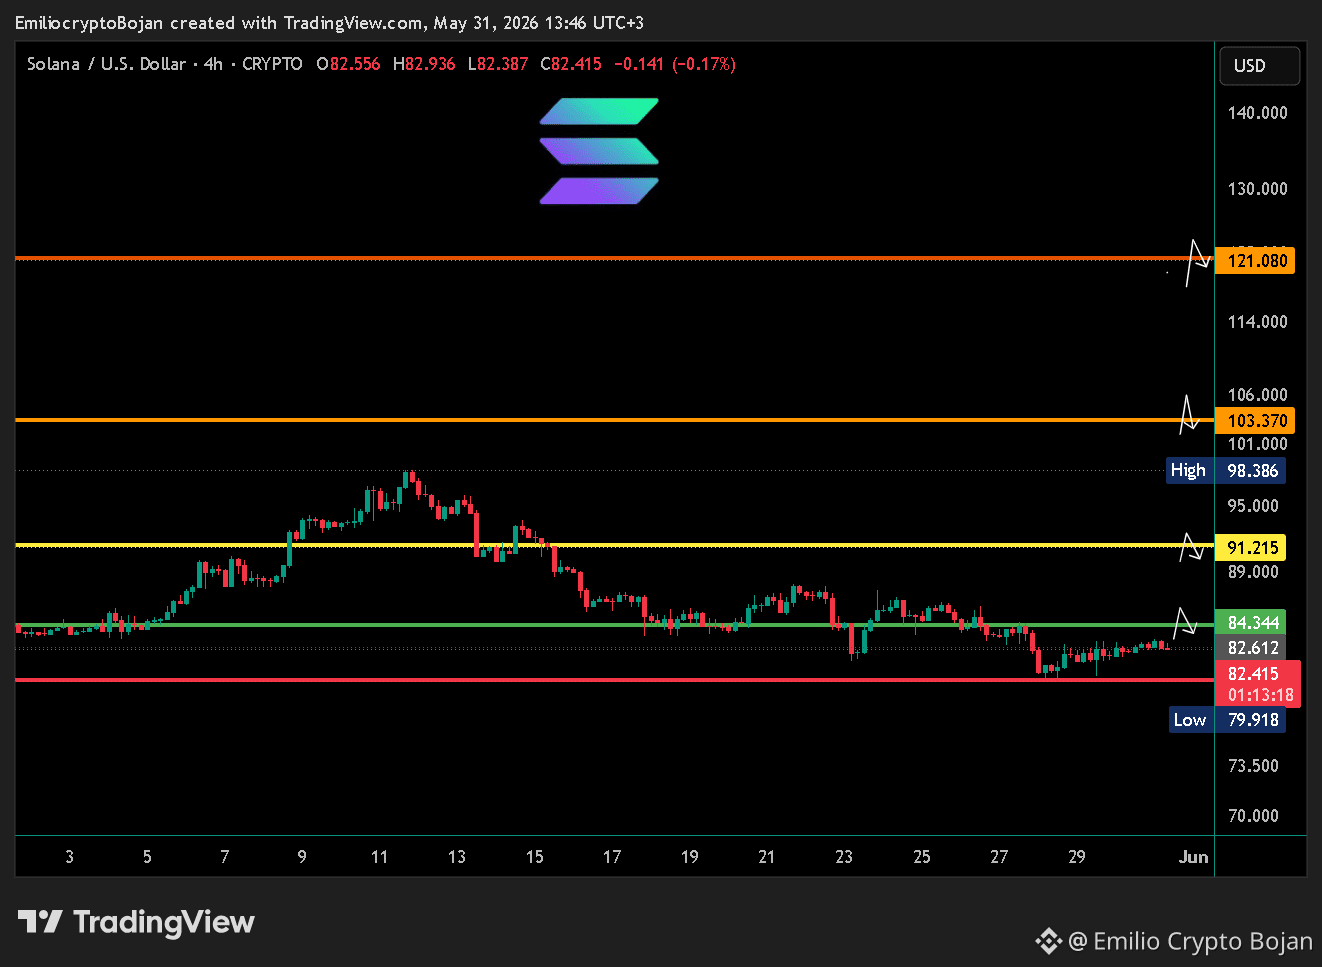The image size is (1322, 967).
Task: Select the open value O82.556
Action: pyautogui.click(x=348, y=64)
